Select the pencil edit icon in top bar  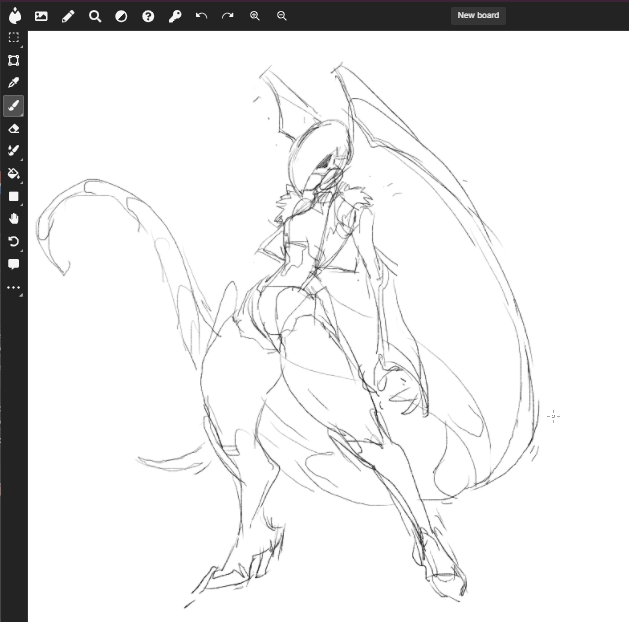(x=68, y=16)
